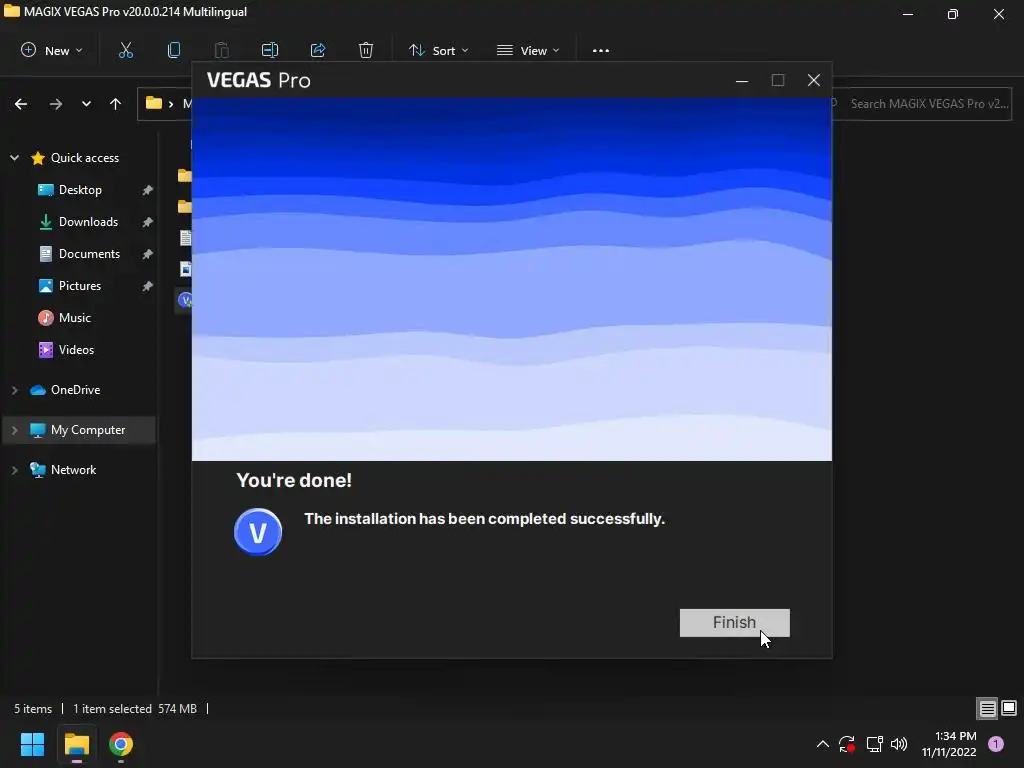The image size is (1024, 768).
Task: Minimize the VEGAS Pro installer window
Action: (x=742, y=80)
